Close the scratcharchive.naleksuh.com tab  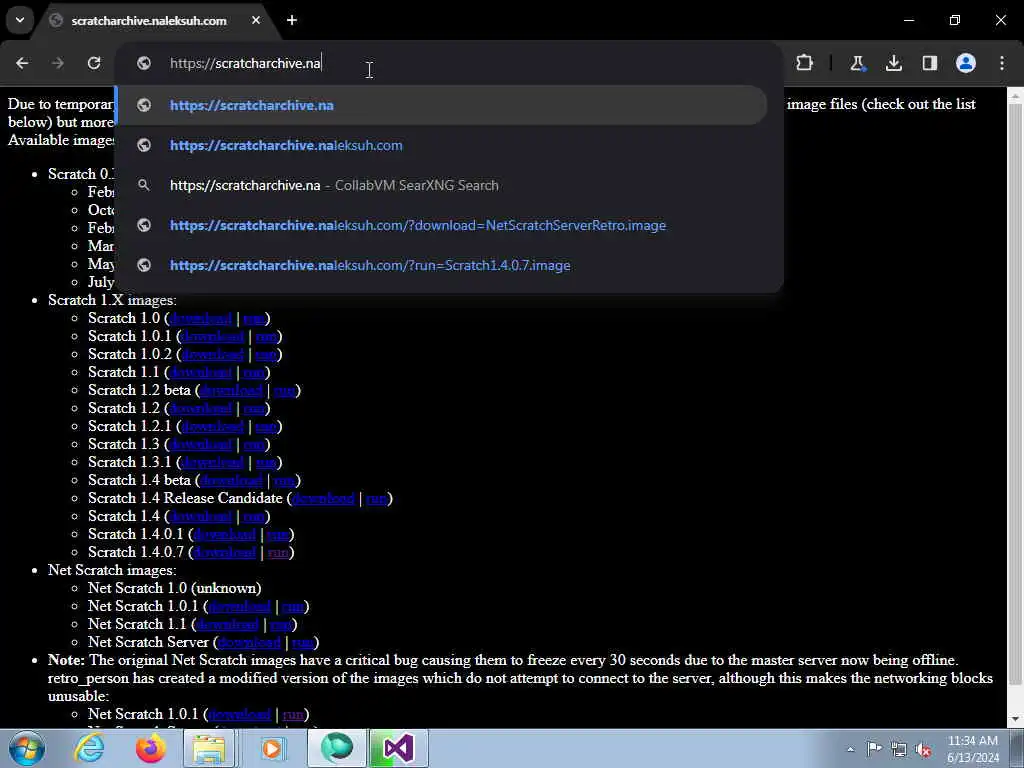(256, 20)
